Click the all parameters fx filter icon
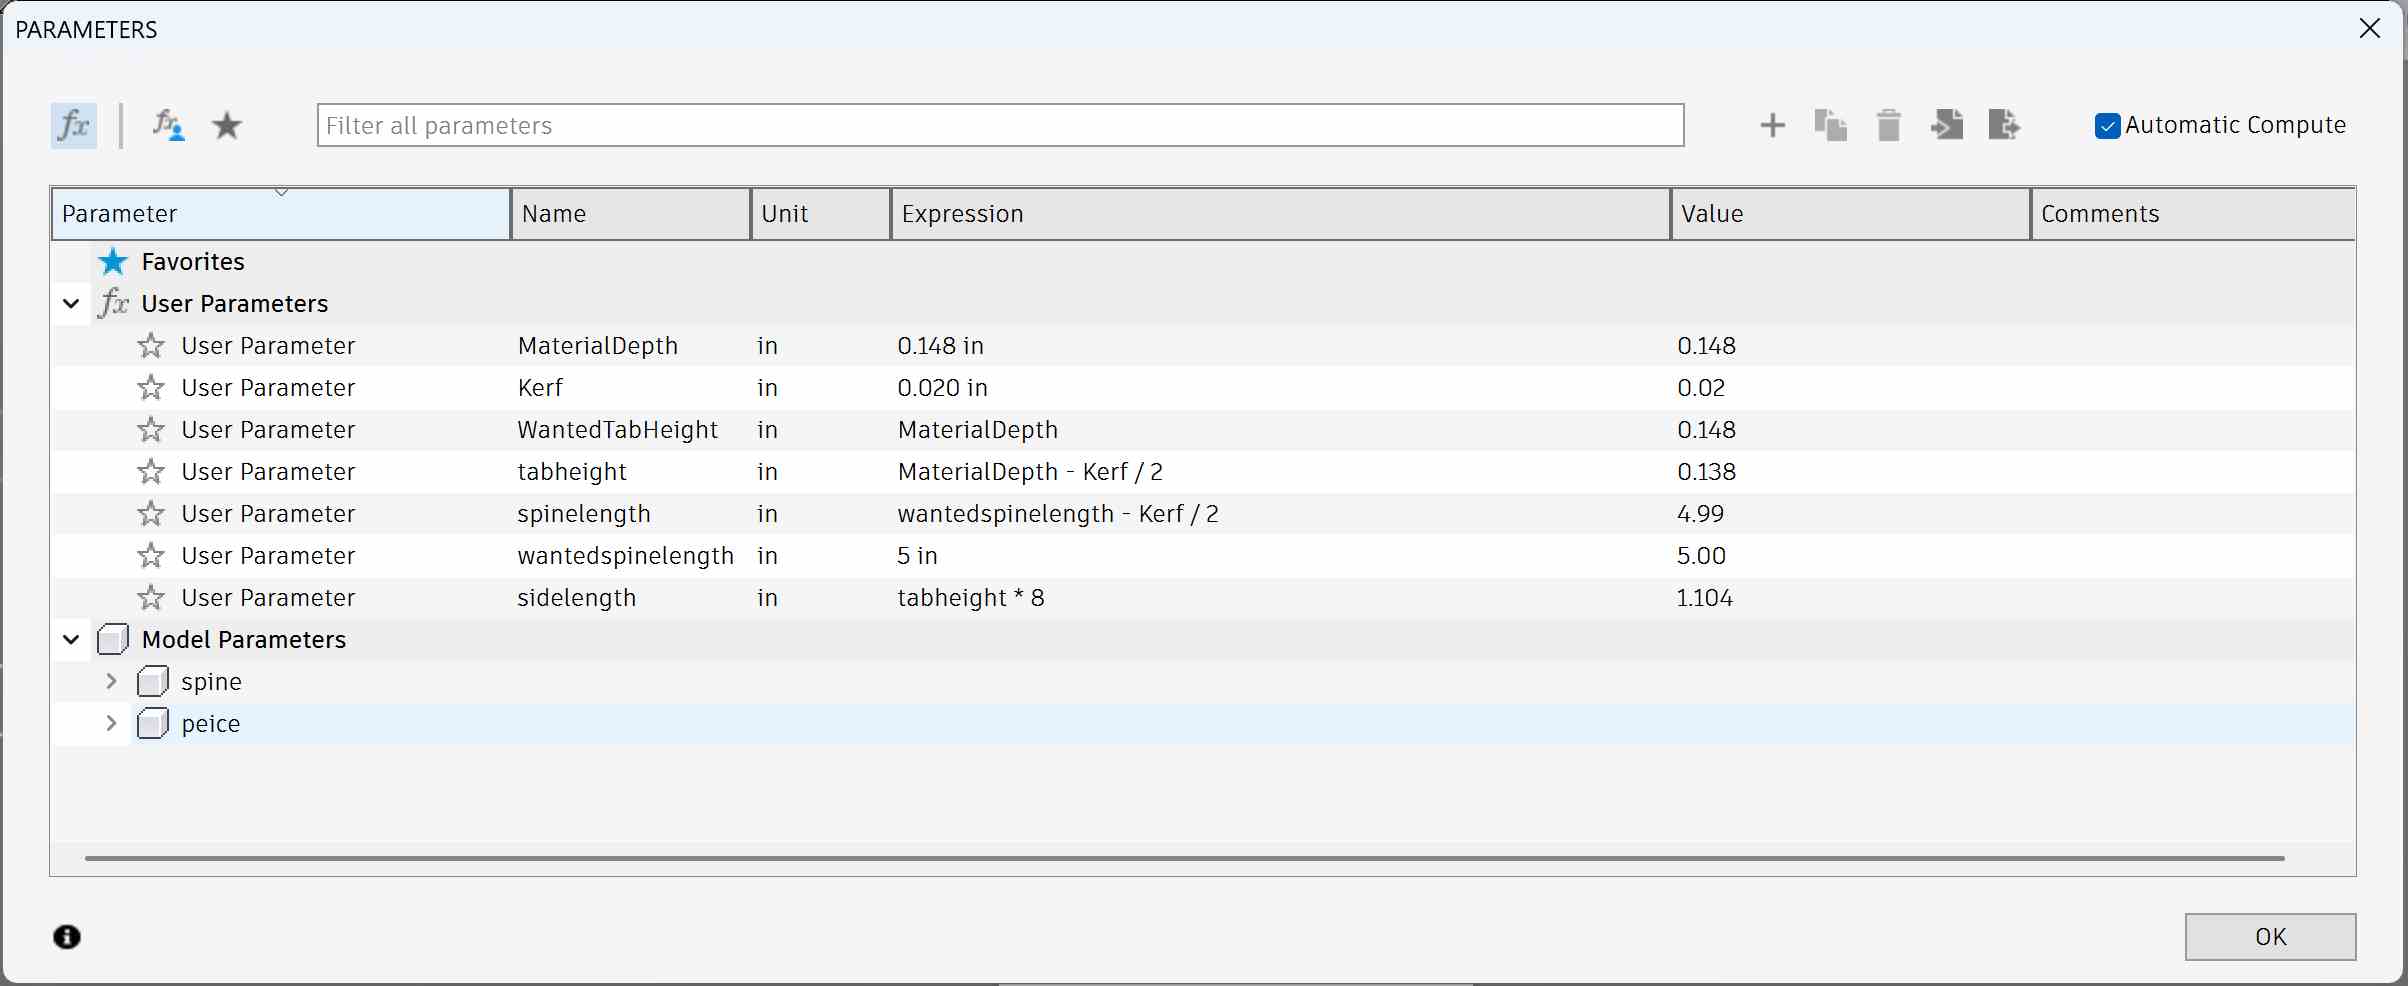Viewport: 2408px width, 986px height. [x=74, y=126]
